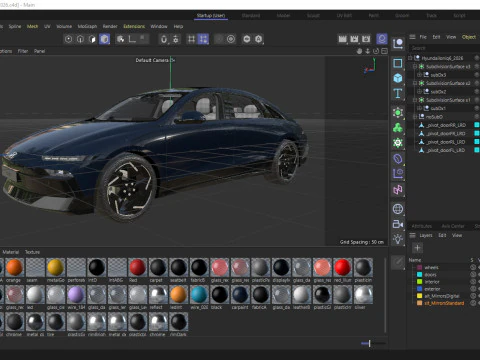Select the rectangle spline tool icon
480x360 pixels.
[x=398, y=63]
